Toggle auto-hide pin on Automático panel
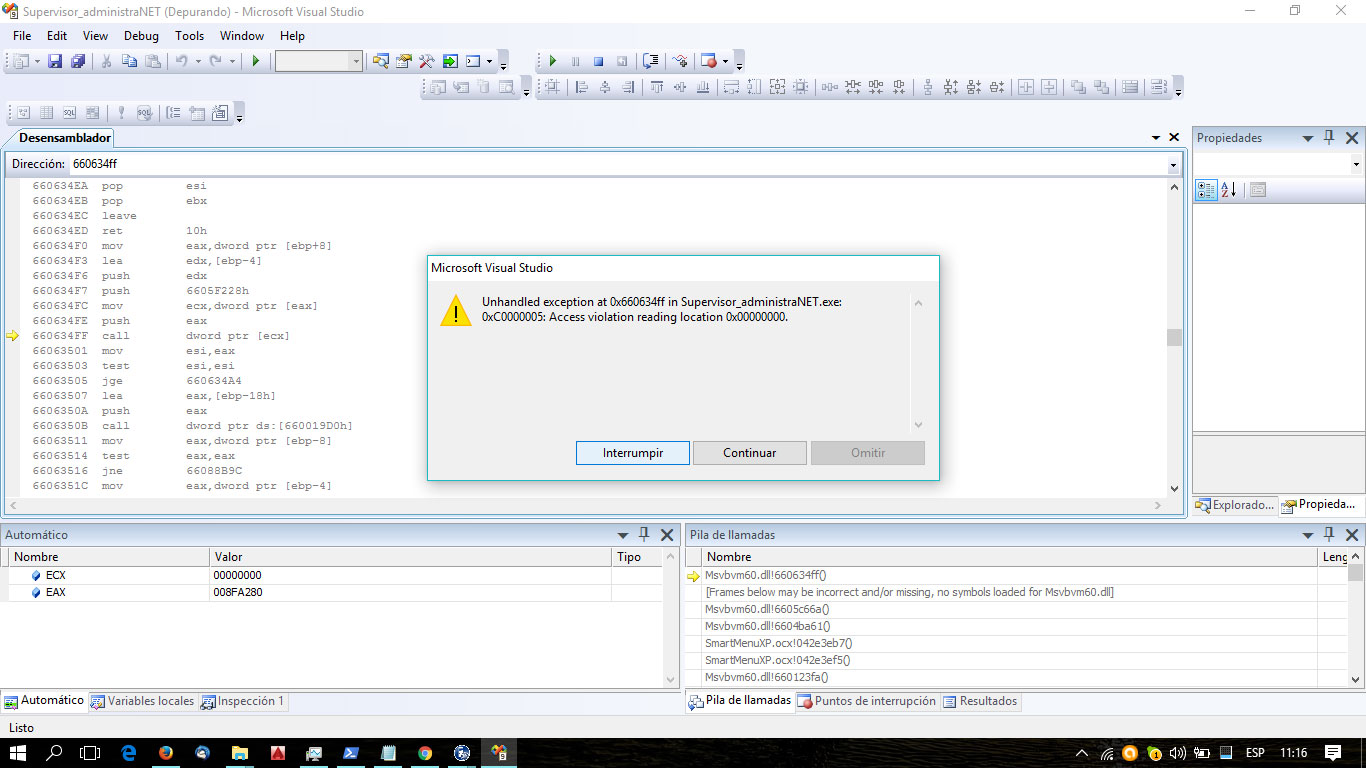Viewport: 1366px width, 768px height. point(644,535)
